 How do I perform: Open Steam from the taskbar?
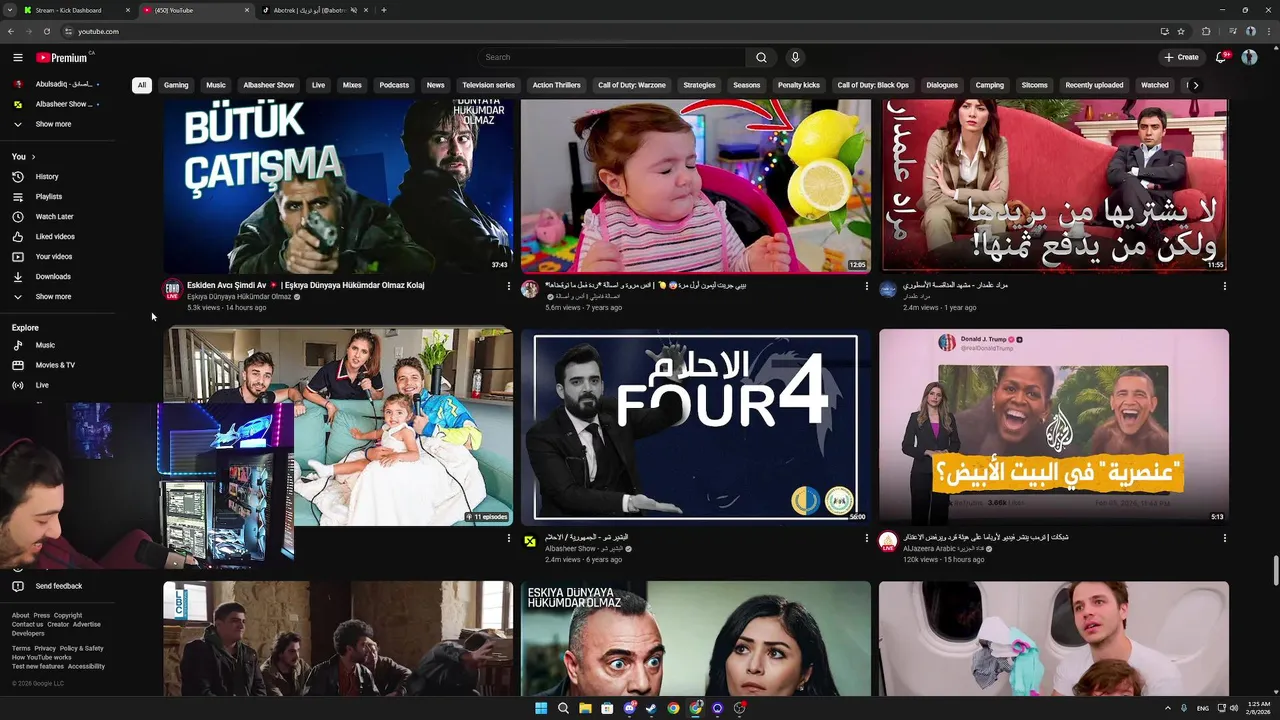click(x=651, y=708)
